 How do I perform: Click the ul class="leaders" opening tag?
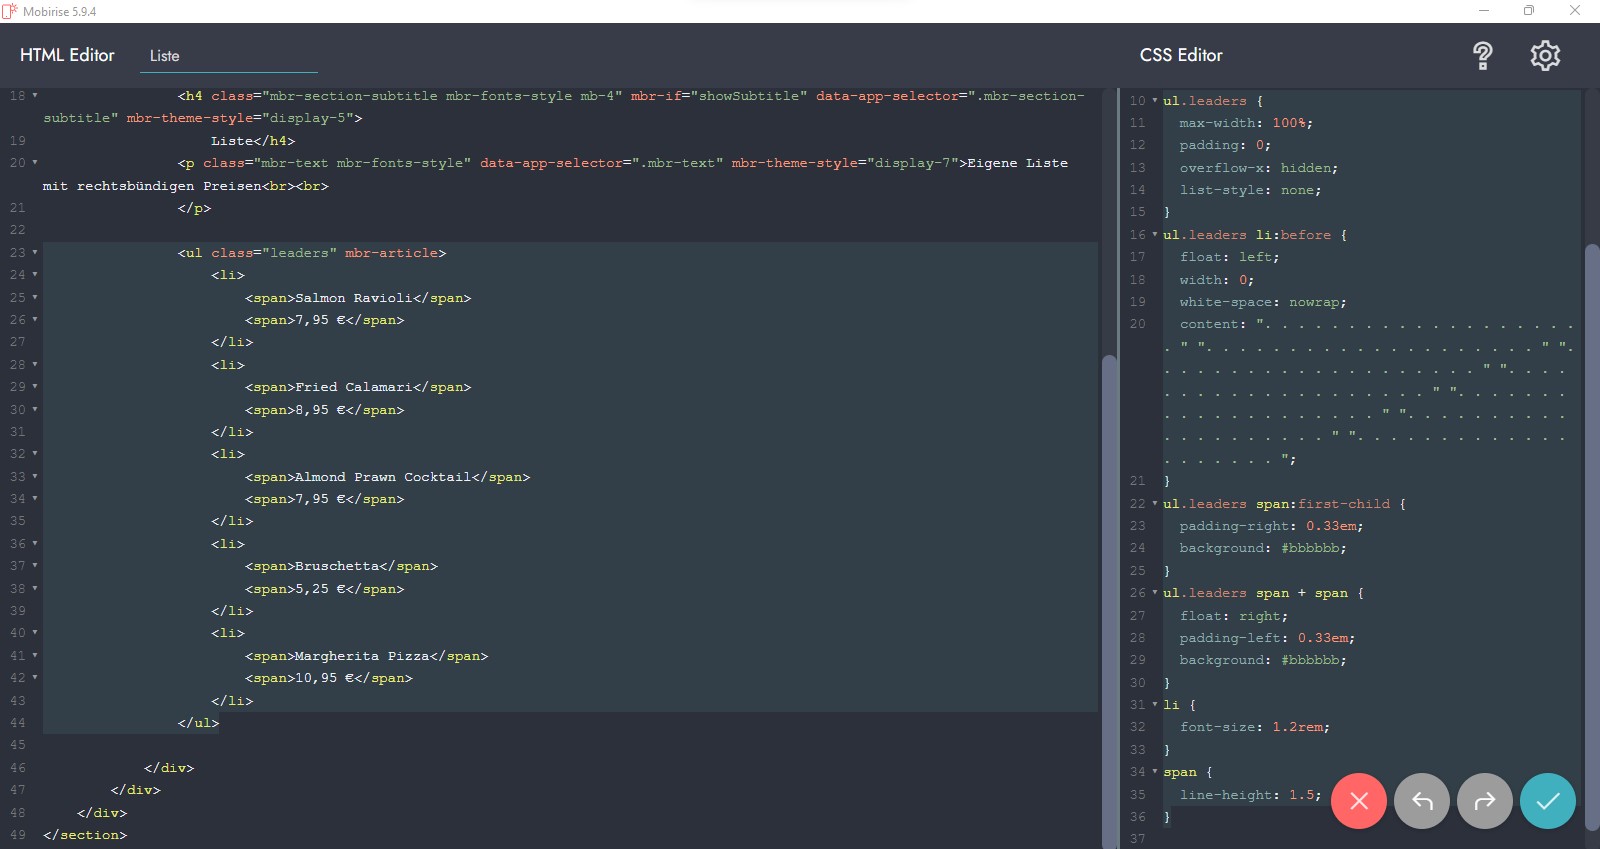pyautogui.click(x=312, y=253)
